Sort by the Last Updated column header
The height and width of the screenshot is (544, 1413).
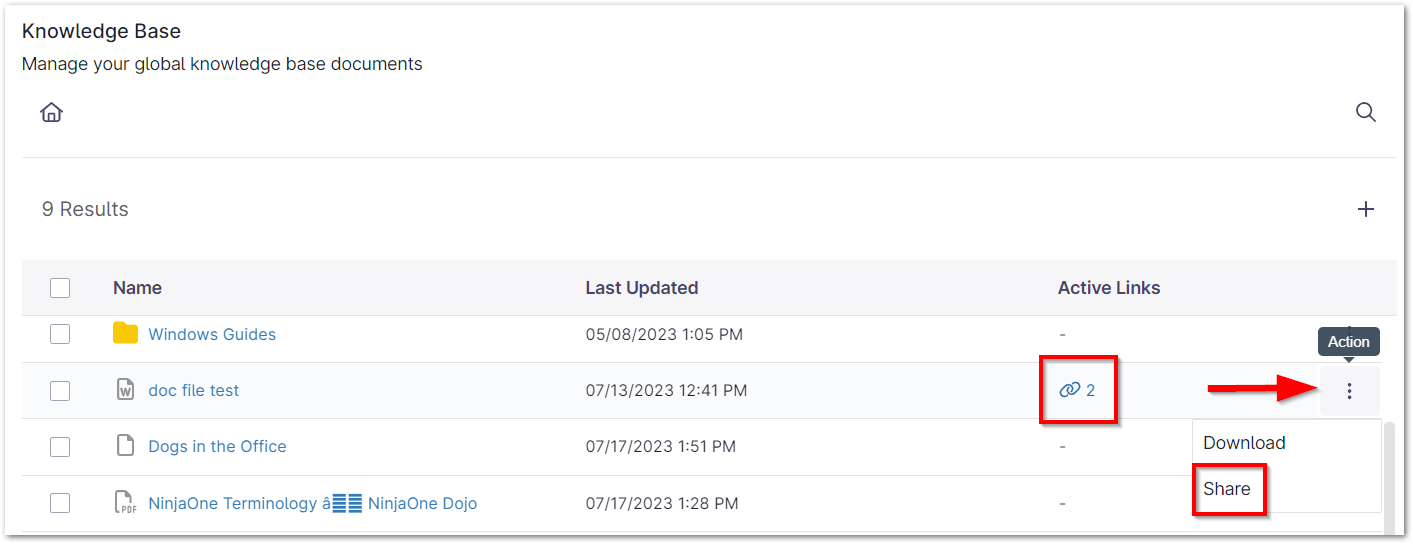pos(641,288)
